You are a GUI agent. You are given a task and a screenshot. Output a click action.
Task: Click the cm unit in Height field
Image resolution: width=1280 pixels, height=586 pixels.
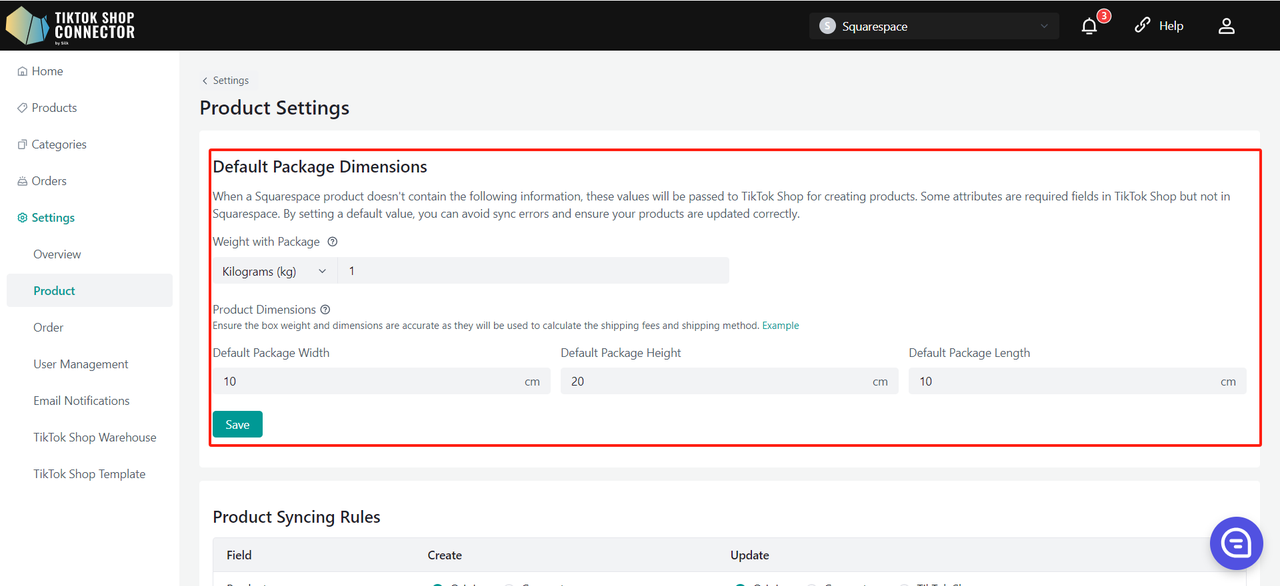[880, 382]
